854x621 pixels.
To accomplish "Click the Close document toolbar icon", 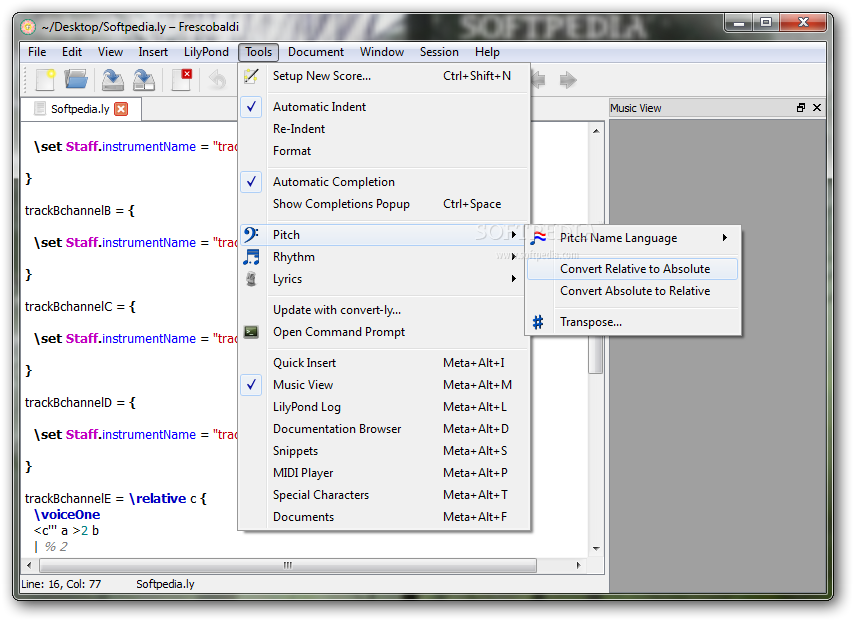I will [x=181, y=80].
